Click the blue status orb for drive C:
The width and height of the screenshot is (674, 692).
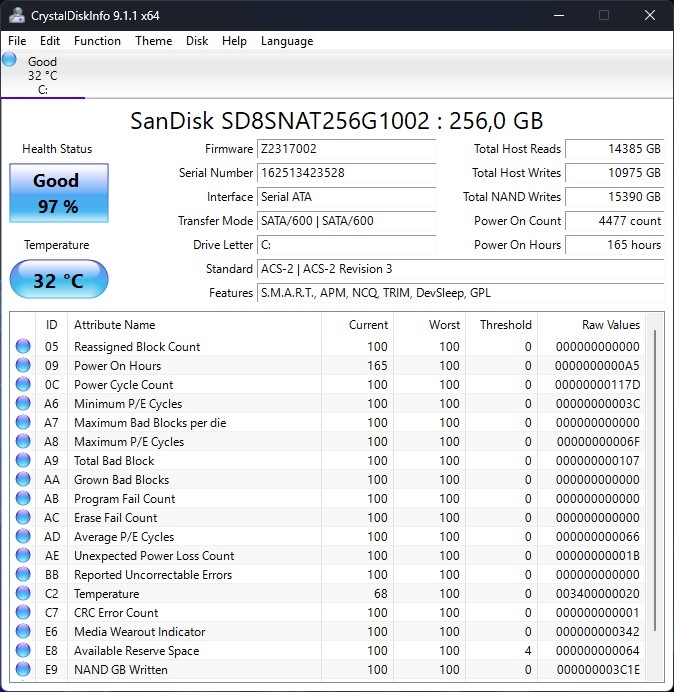[10, 60]
